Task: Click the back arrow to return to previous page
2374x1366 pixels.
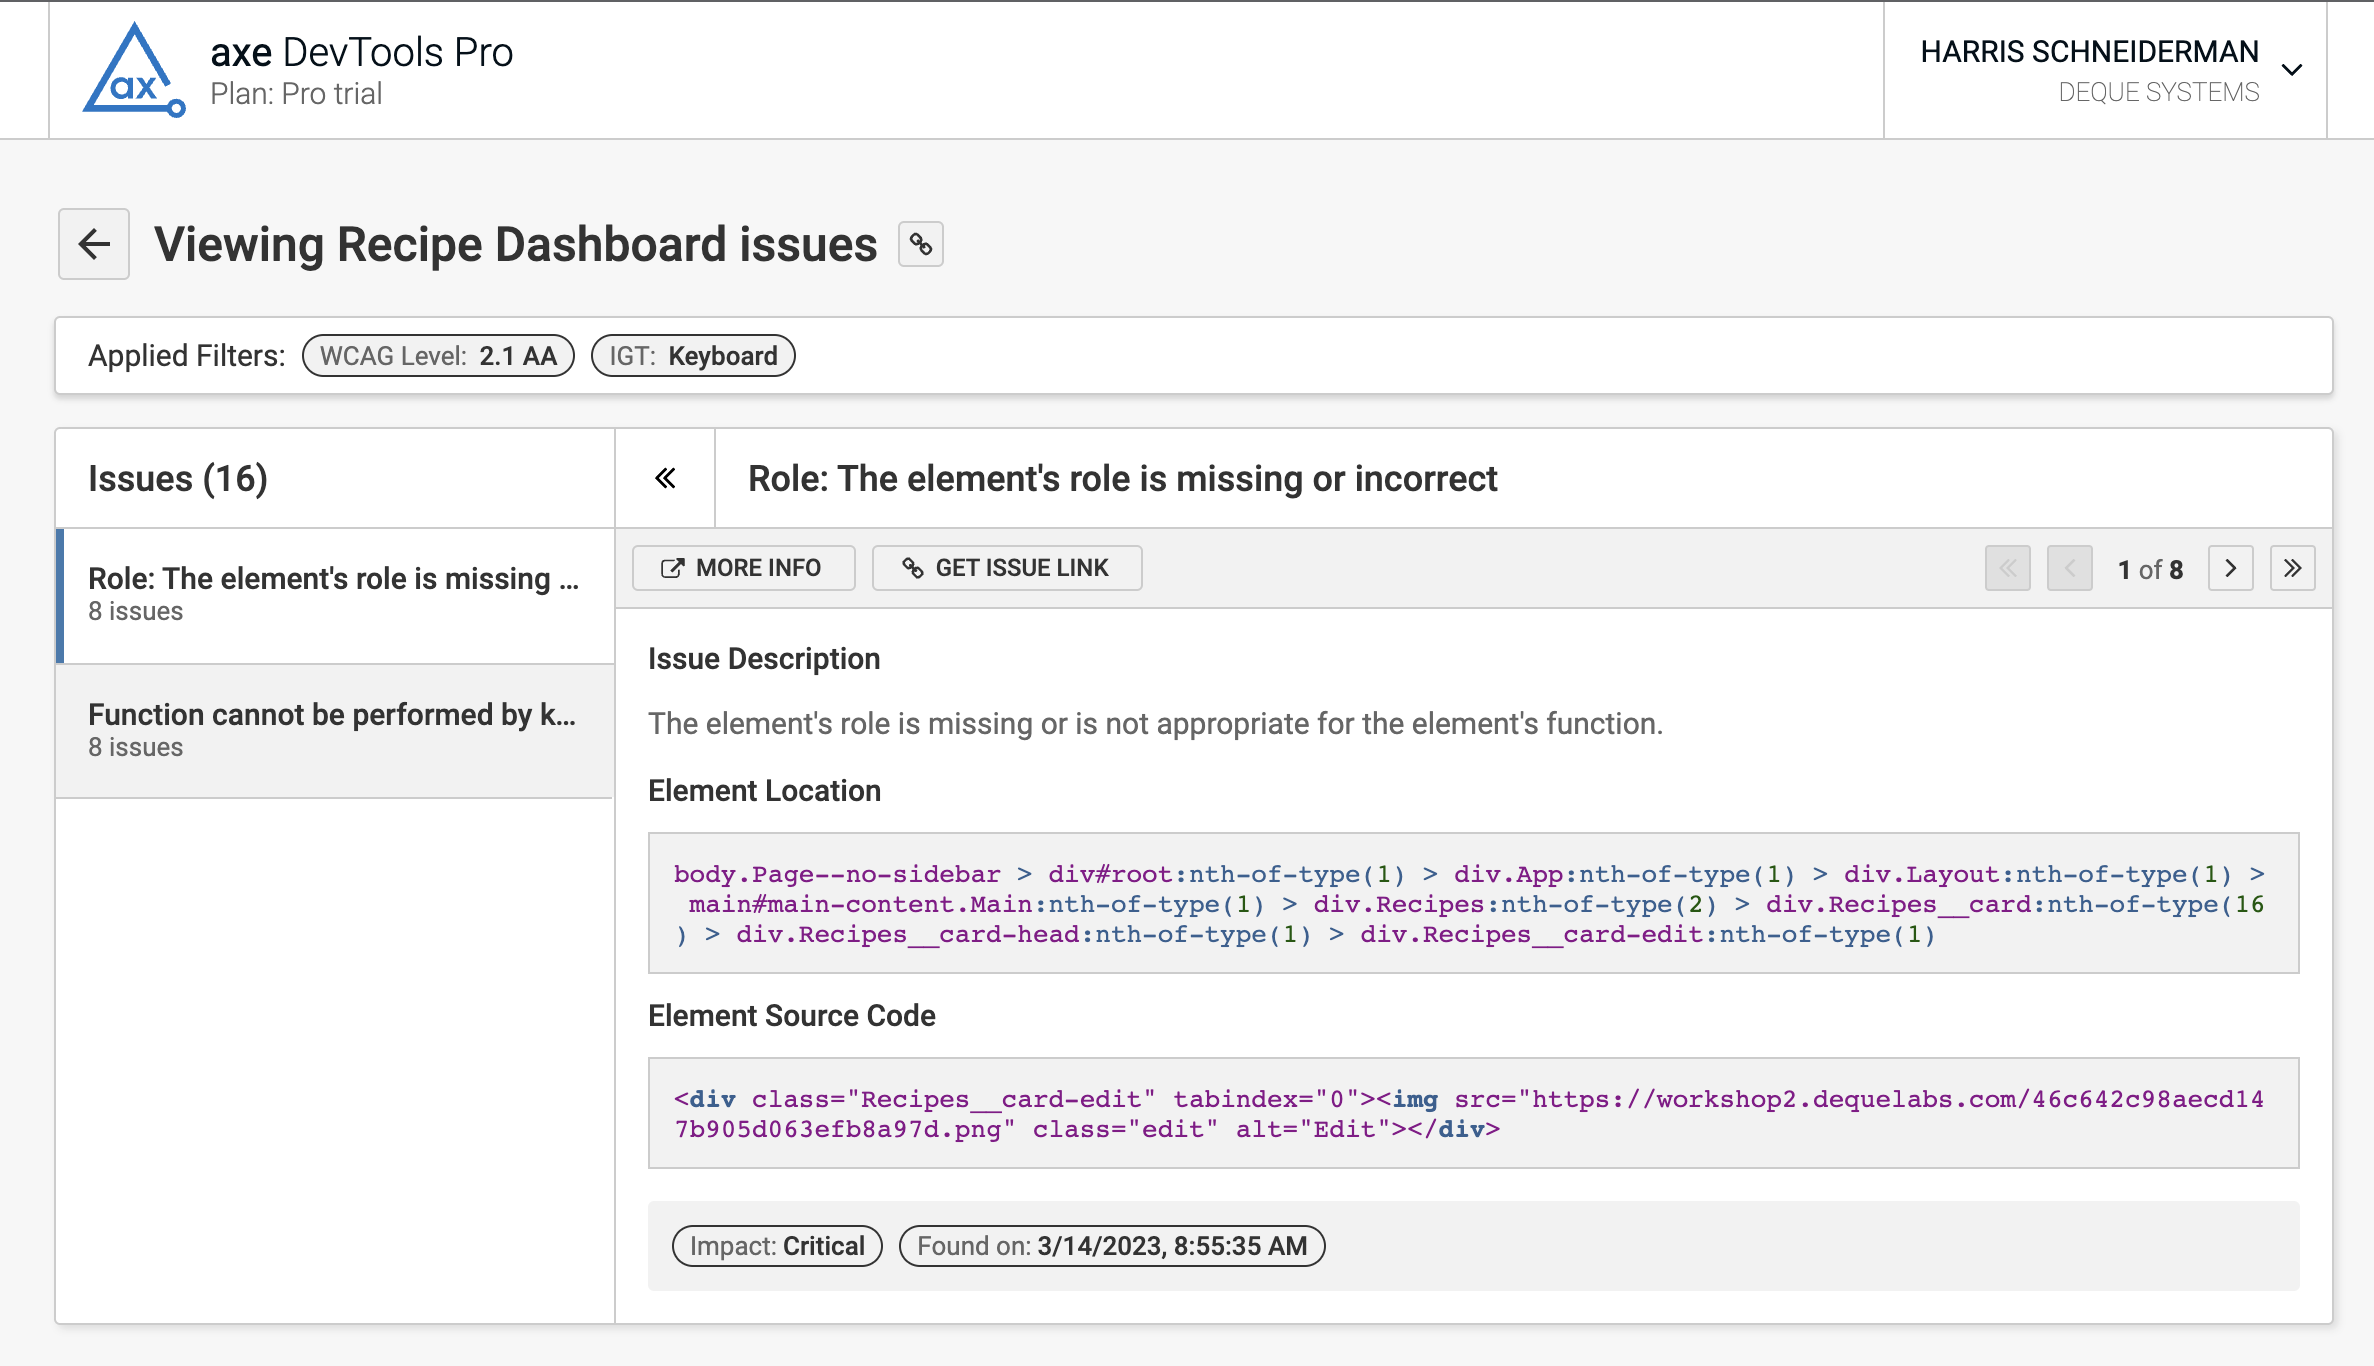Action: (x=93, y=243)
